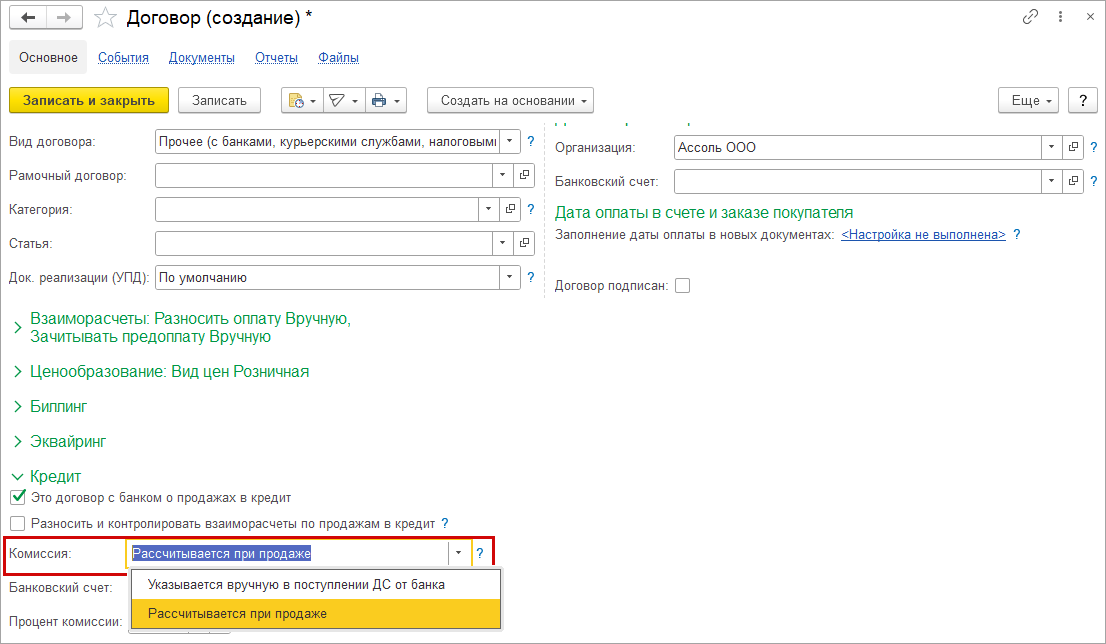This screenshot has width=1106, height=644.
Task: Open the Категория dropdown
Action: point(488,209)
